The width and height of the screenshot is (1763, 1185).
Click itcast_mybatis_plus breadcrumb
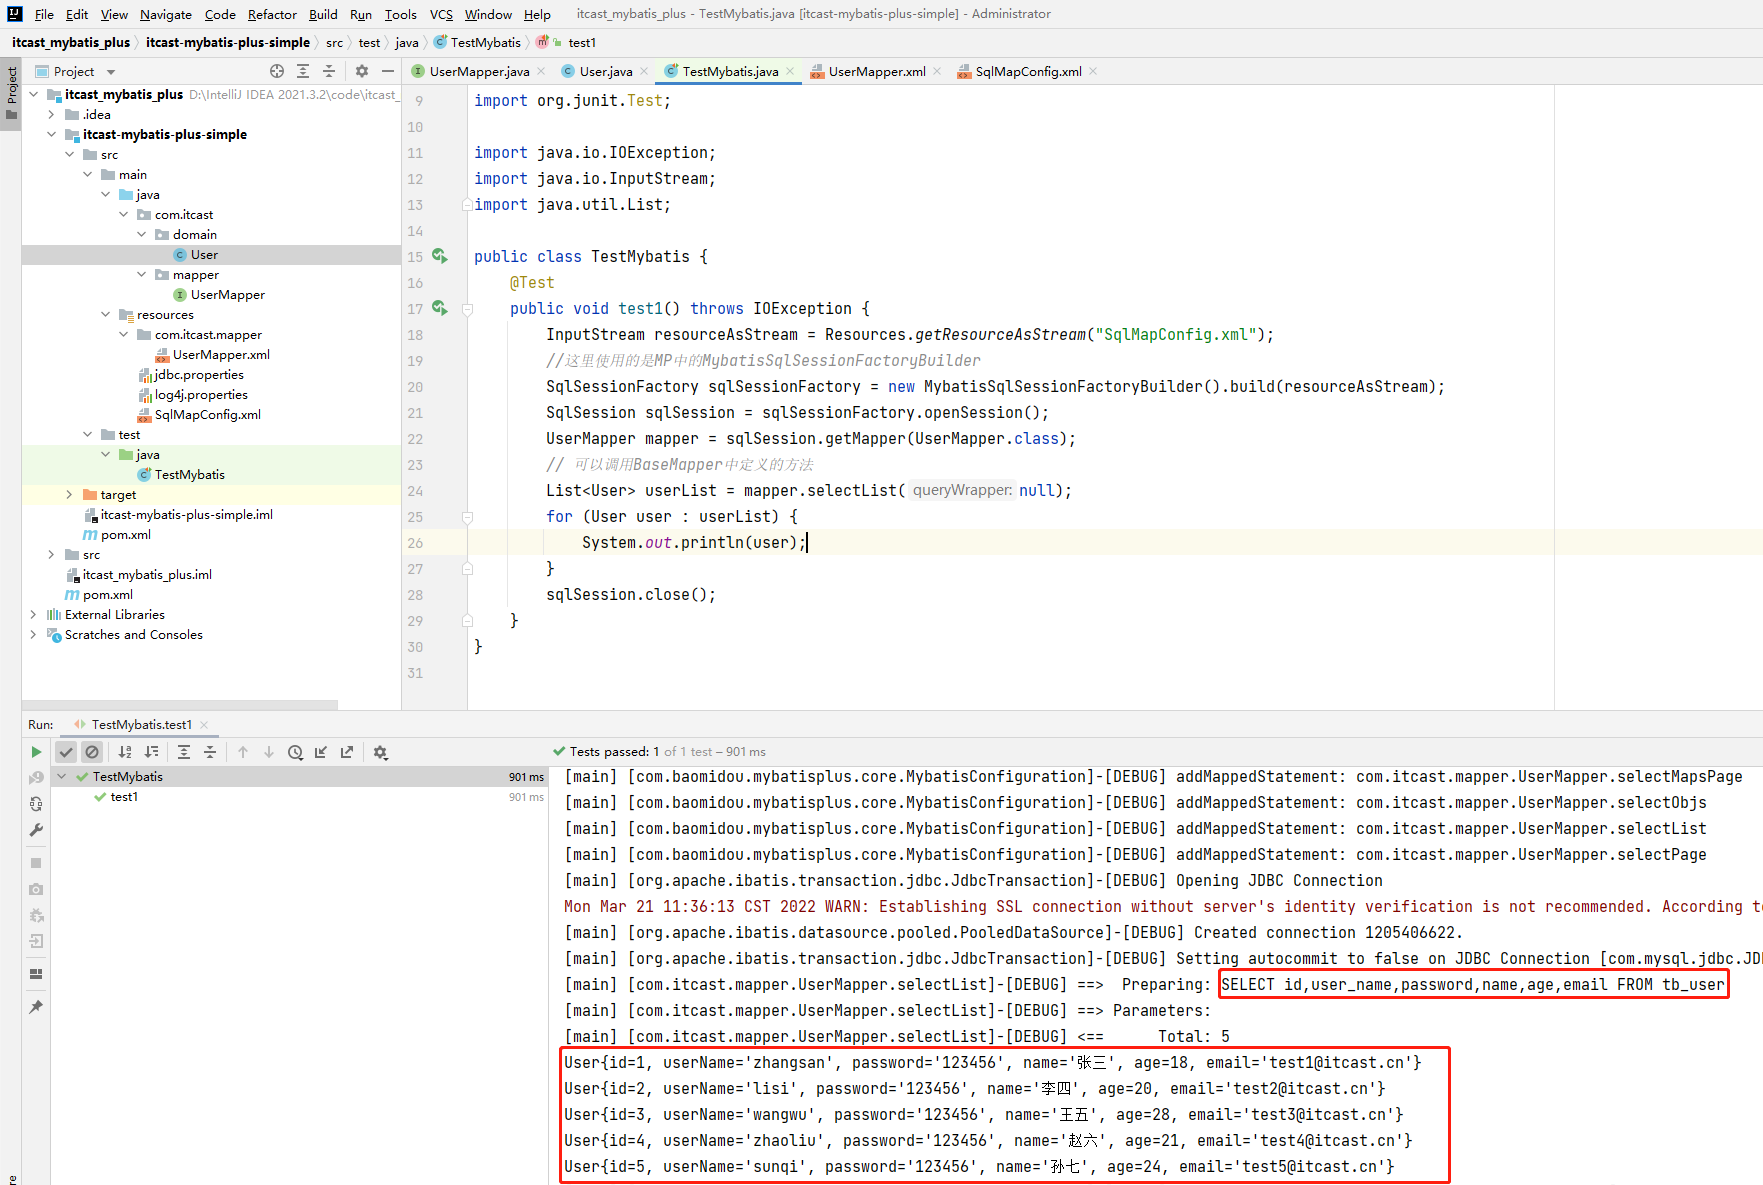click(71, 42)
